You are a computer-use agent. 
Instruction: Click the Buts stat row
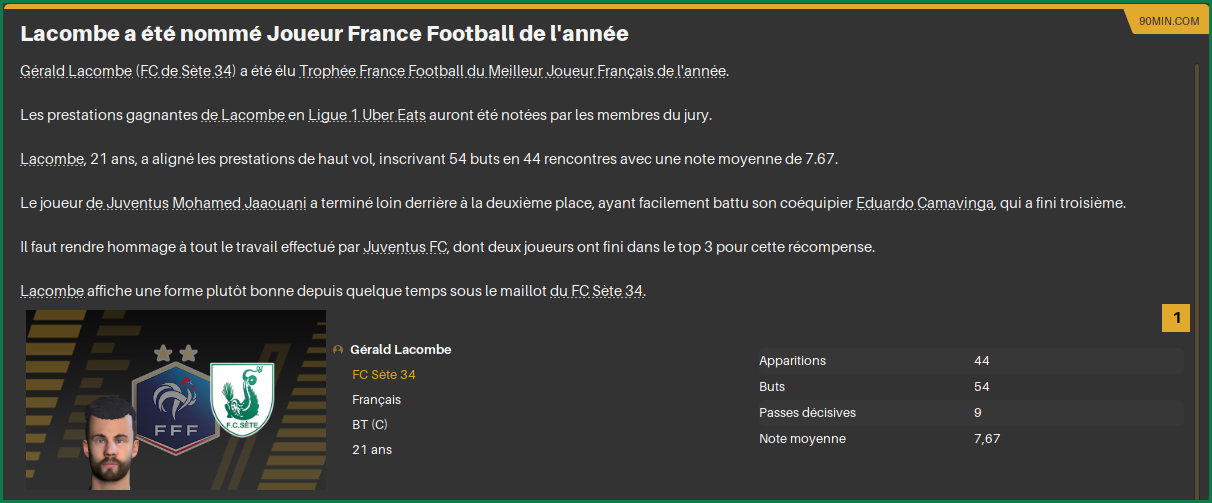[968, 387]
